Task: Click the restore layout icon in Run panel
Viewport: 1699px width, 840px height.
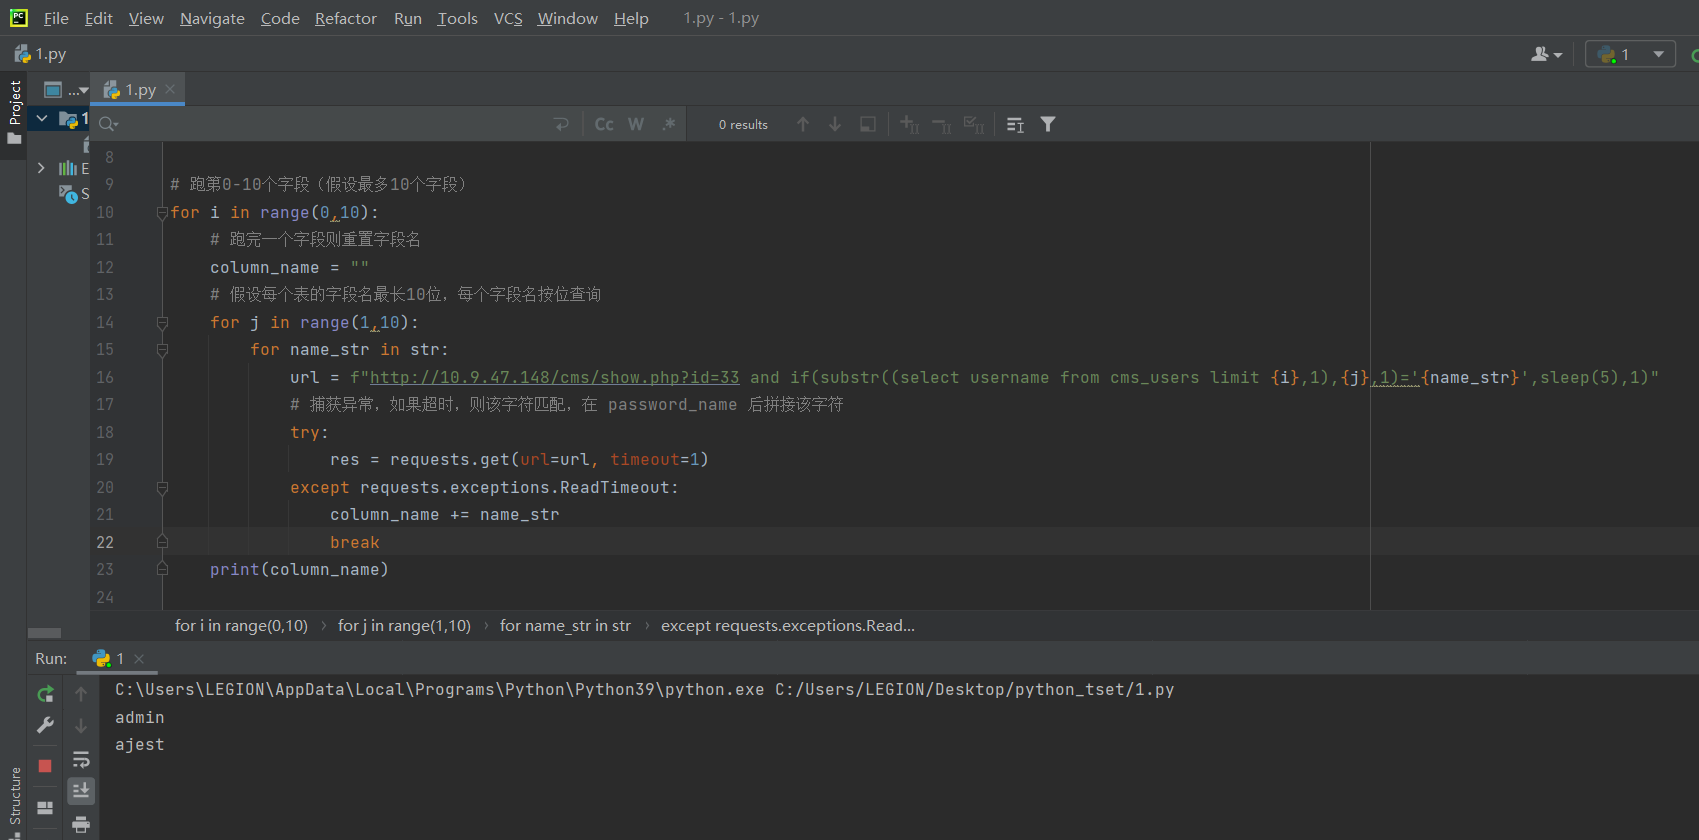Action: point(45,808)
